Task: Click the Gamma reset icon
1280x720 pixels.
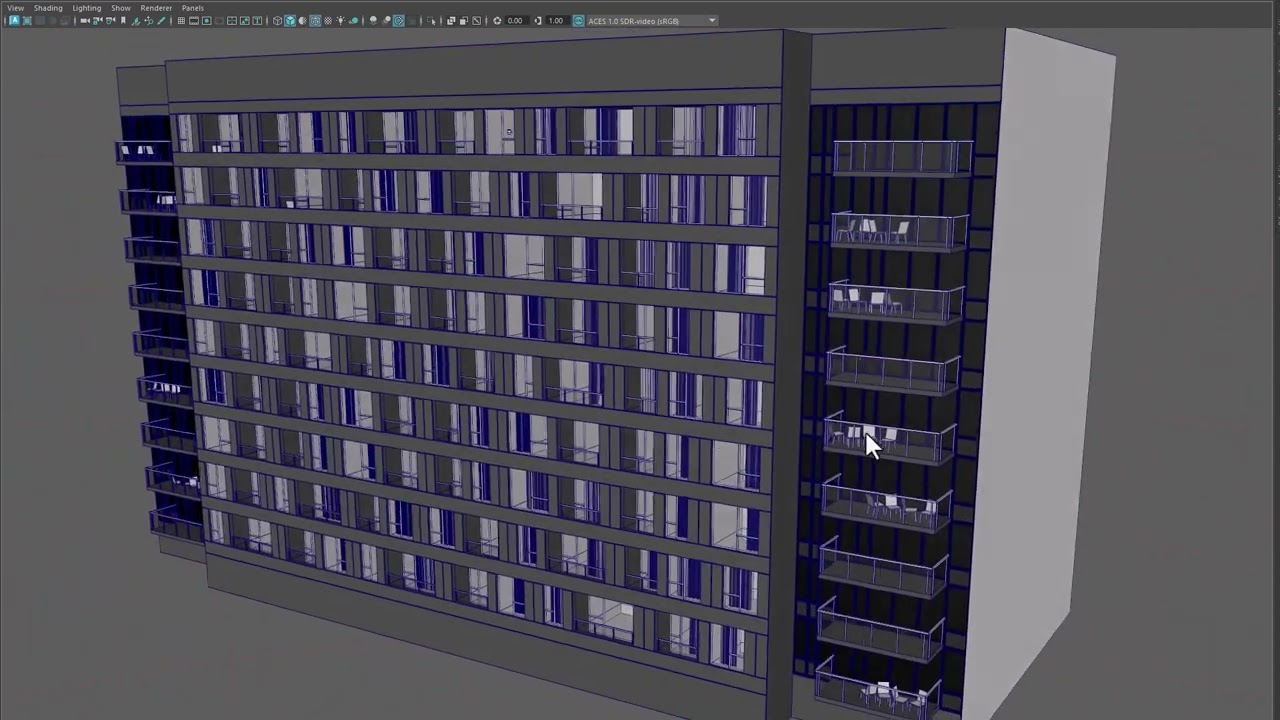Action: click(x=538, y=20)
